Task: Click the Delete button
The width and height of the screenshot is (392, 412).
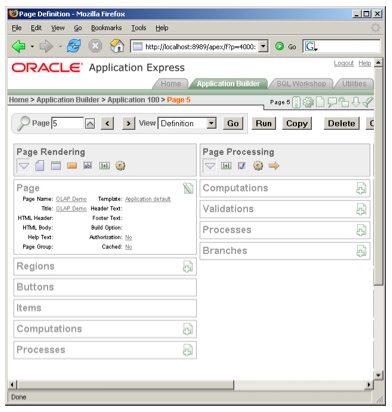Action: (x=341, y=123)
